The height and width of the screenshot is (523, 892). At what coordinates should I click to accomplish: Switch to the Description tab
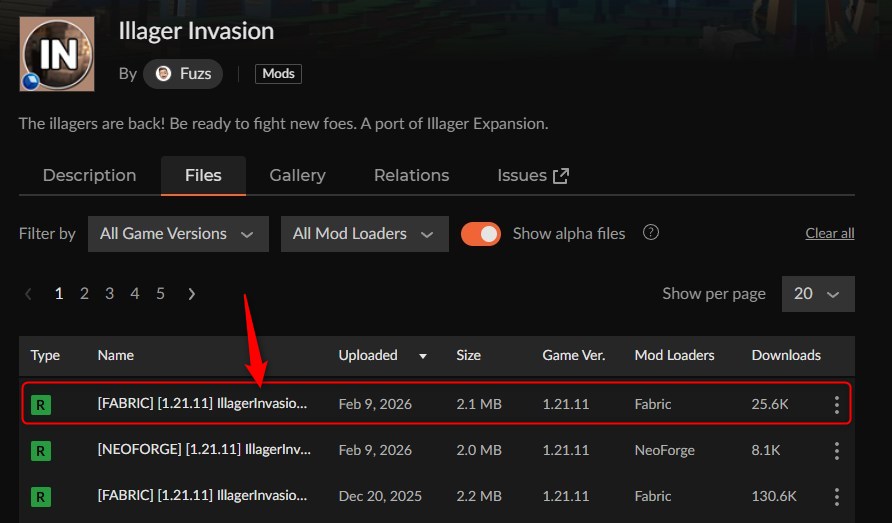point(89,175)
